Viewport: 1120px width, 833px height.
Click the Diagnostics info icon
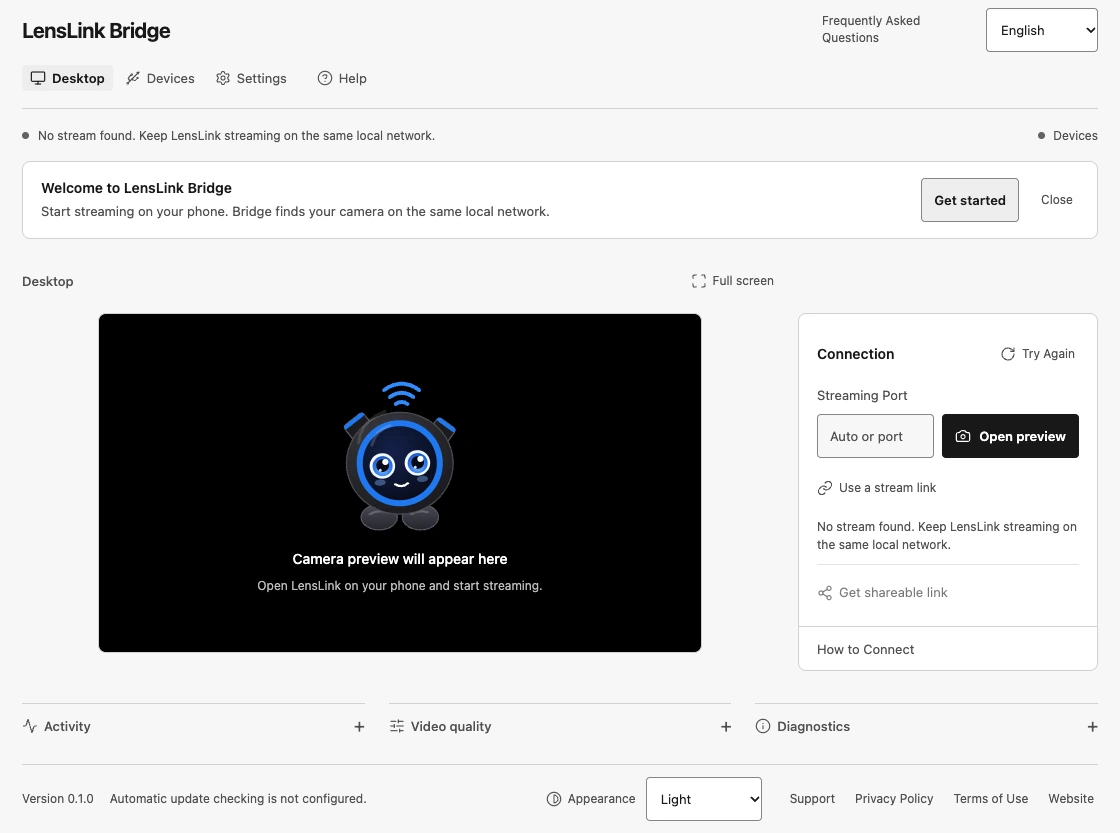[x=763, y=726]
